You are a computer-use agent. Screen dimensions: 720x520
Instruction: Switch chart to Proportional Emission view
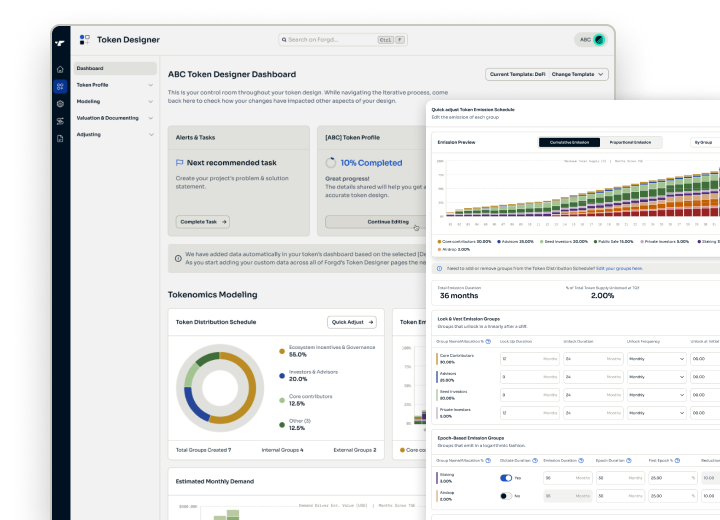(630, 142)
